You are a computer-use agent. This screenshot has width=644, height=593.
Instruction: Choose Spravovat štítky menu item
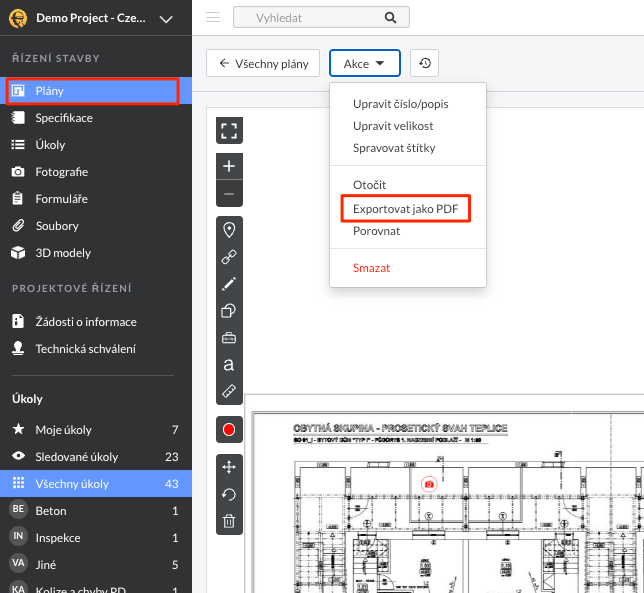[394, 148]
